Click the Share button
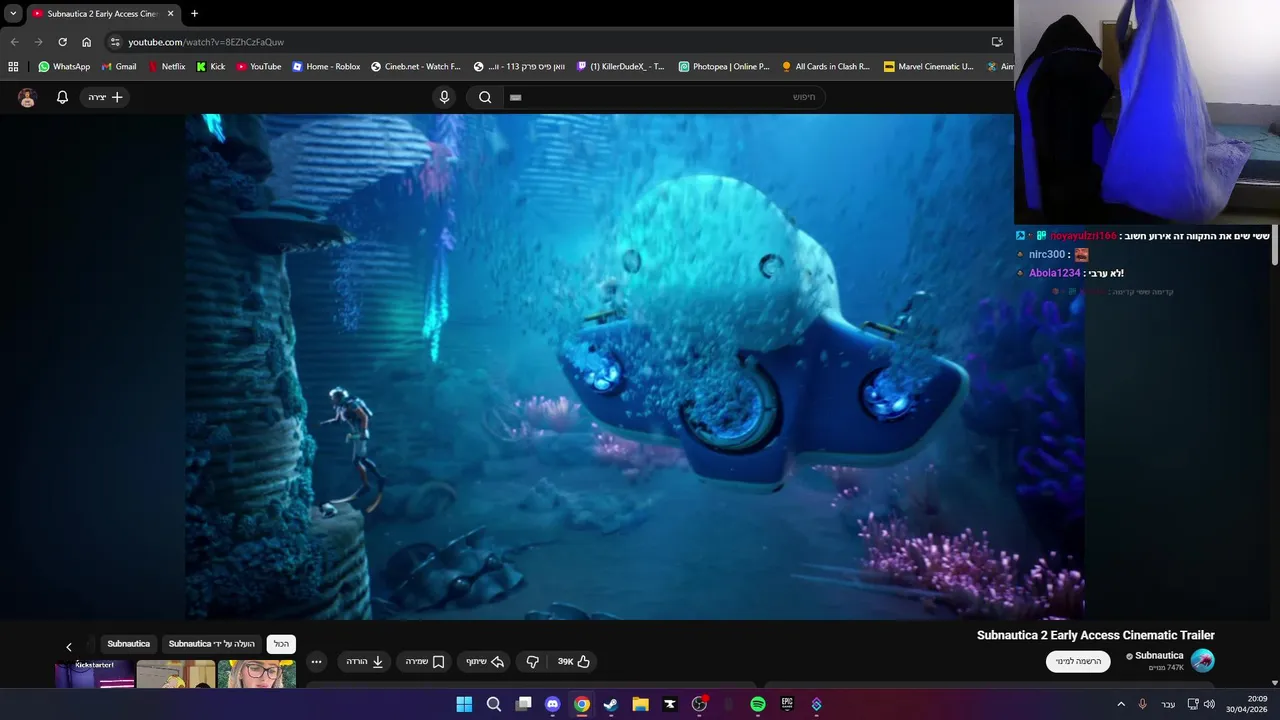Viewport: 1280px width, 720px height. tap(485, 661)
